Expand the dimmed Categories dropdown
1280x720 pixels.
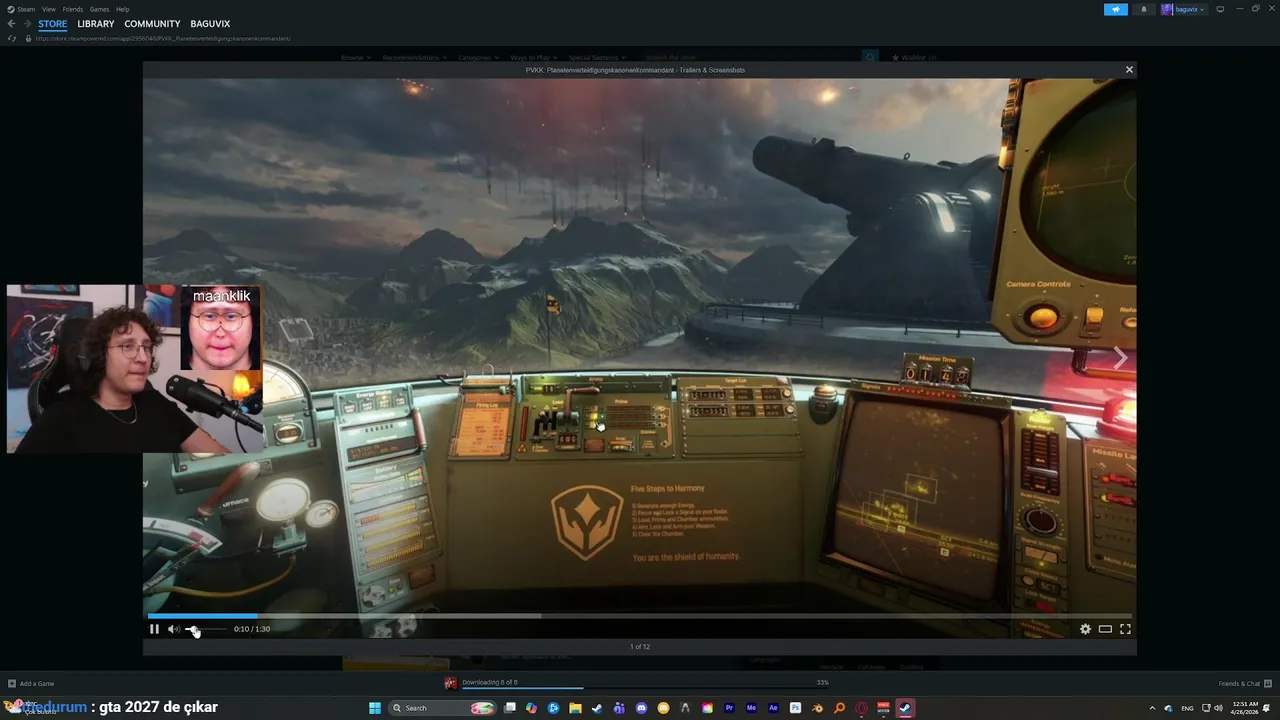tap(479, 58)
